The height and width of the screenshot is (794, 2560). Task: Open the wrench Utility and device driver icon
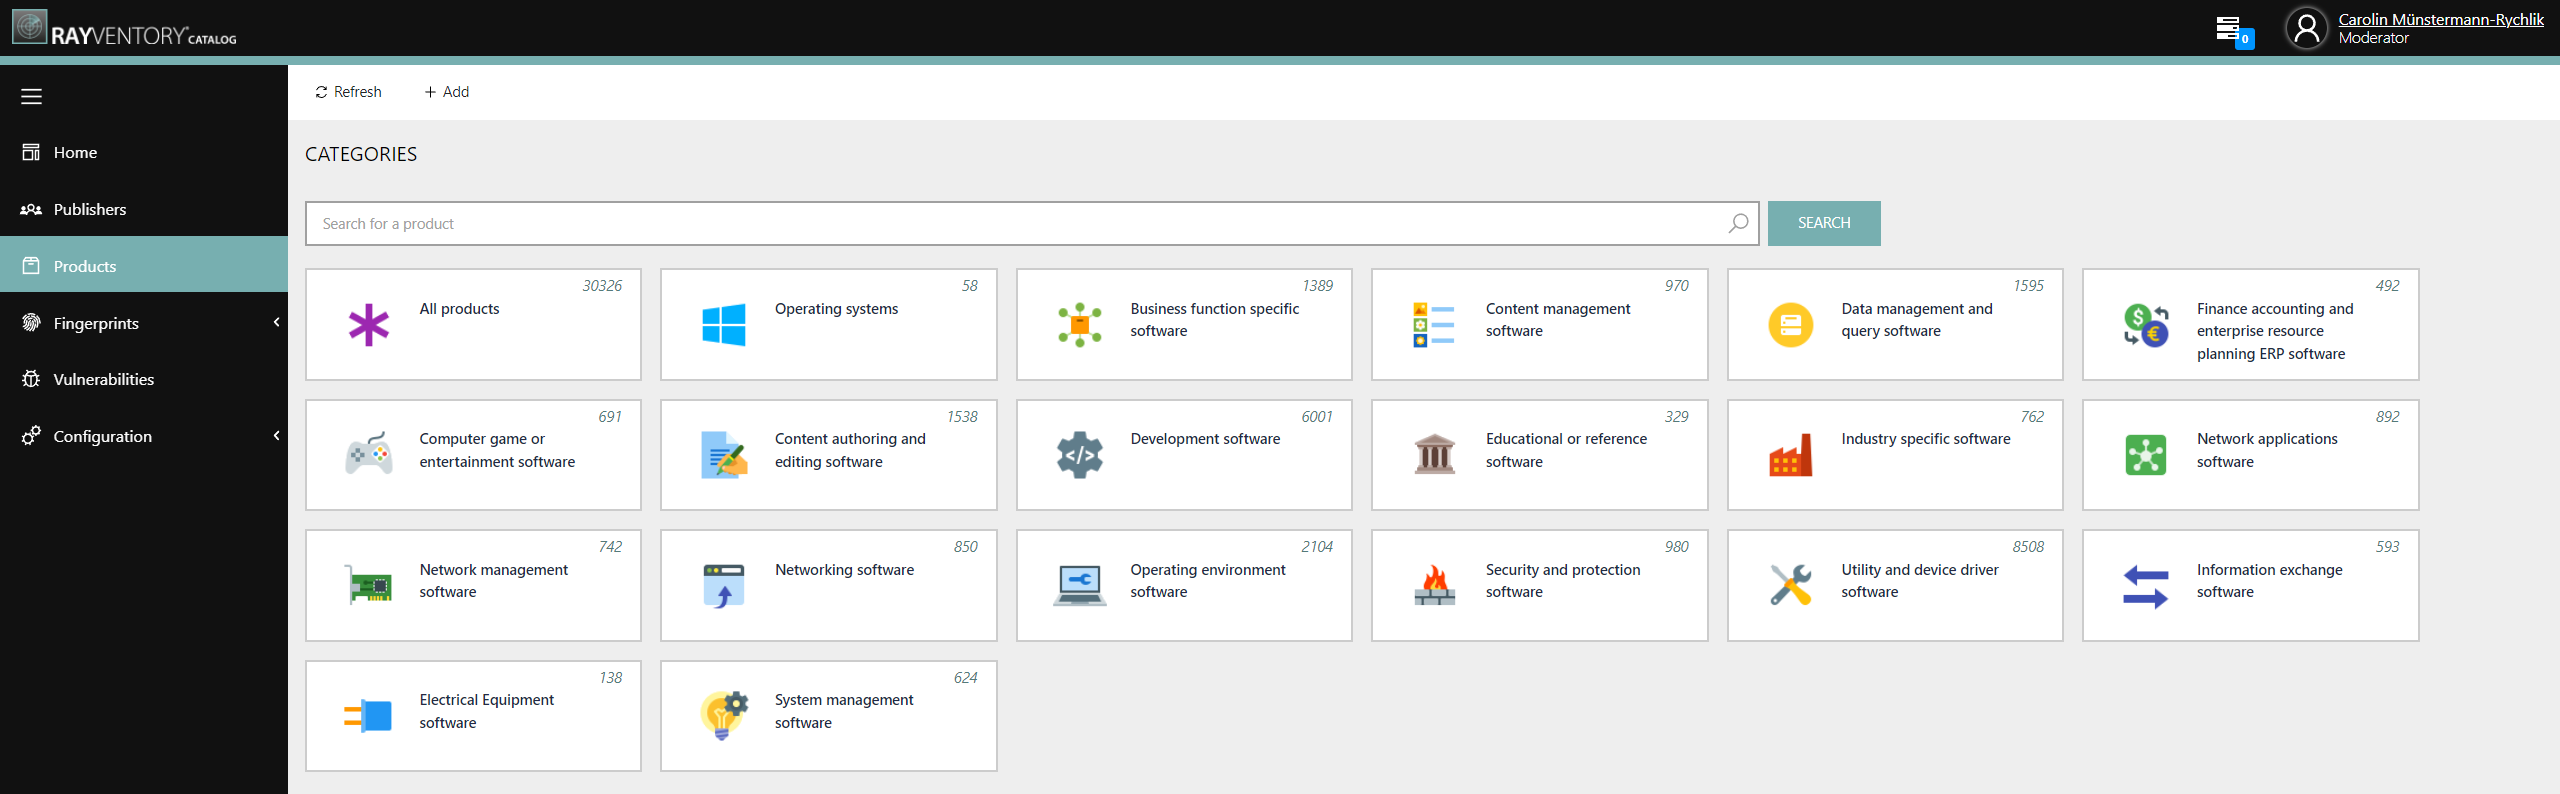[1790, 586]
